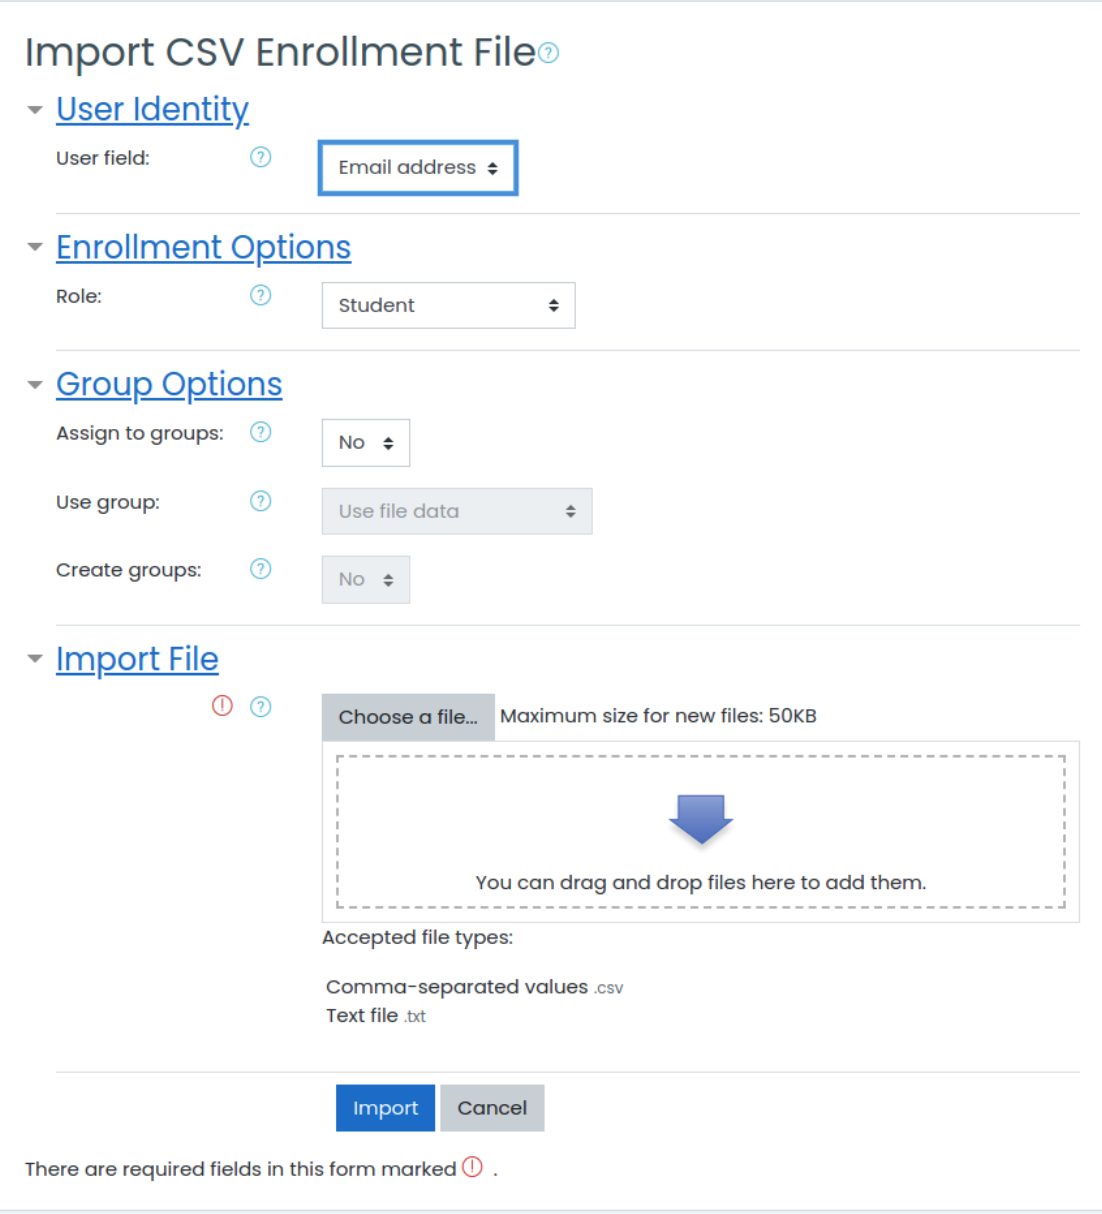Click the blue download arrow in drop zone
Screen dimensions: 1102x1214
701,819
